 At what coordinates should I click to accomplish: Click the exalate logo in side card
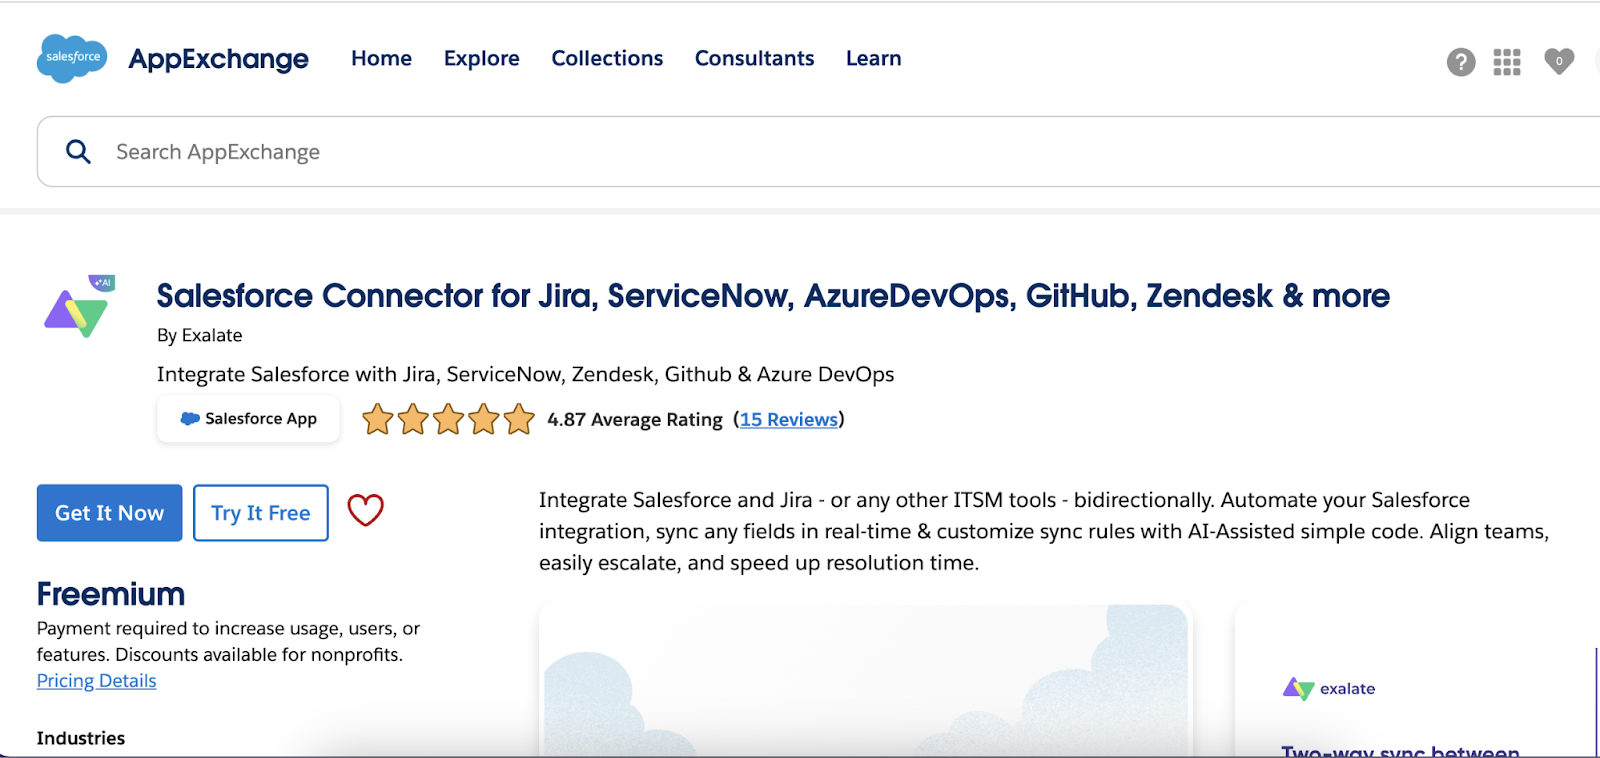(x=1329, y=689)
